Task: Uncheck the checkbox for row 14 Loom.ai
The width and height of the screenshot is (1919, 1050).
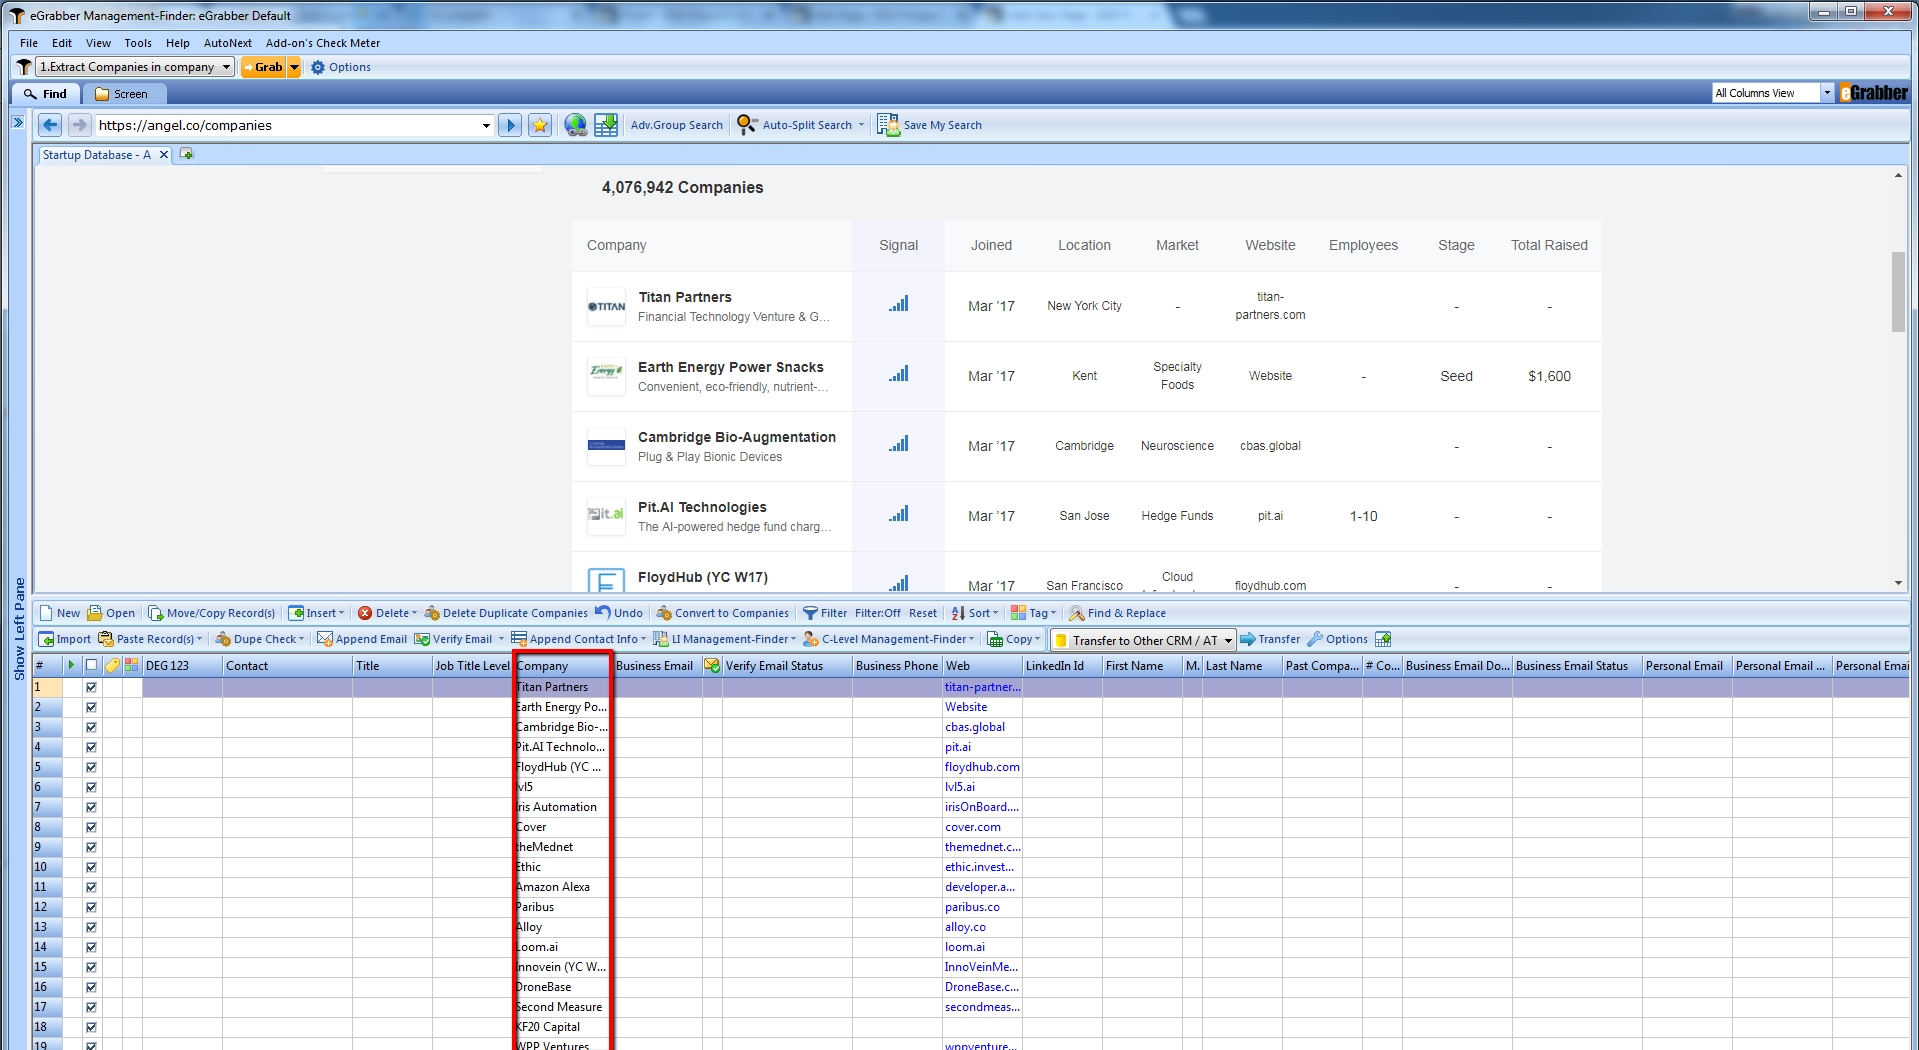Action: tap(91, 947)
